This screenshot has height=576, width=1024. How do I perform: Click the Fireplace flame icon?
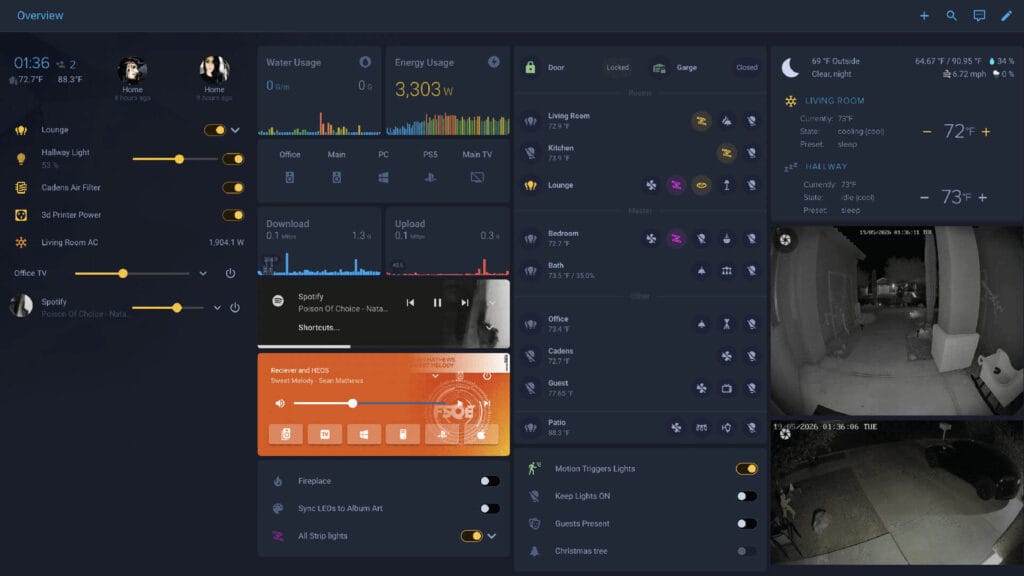point(278,481)
